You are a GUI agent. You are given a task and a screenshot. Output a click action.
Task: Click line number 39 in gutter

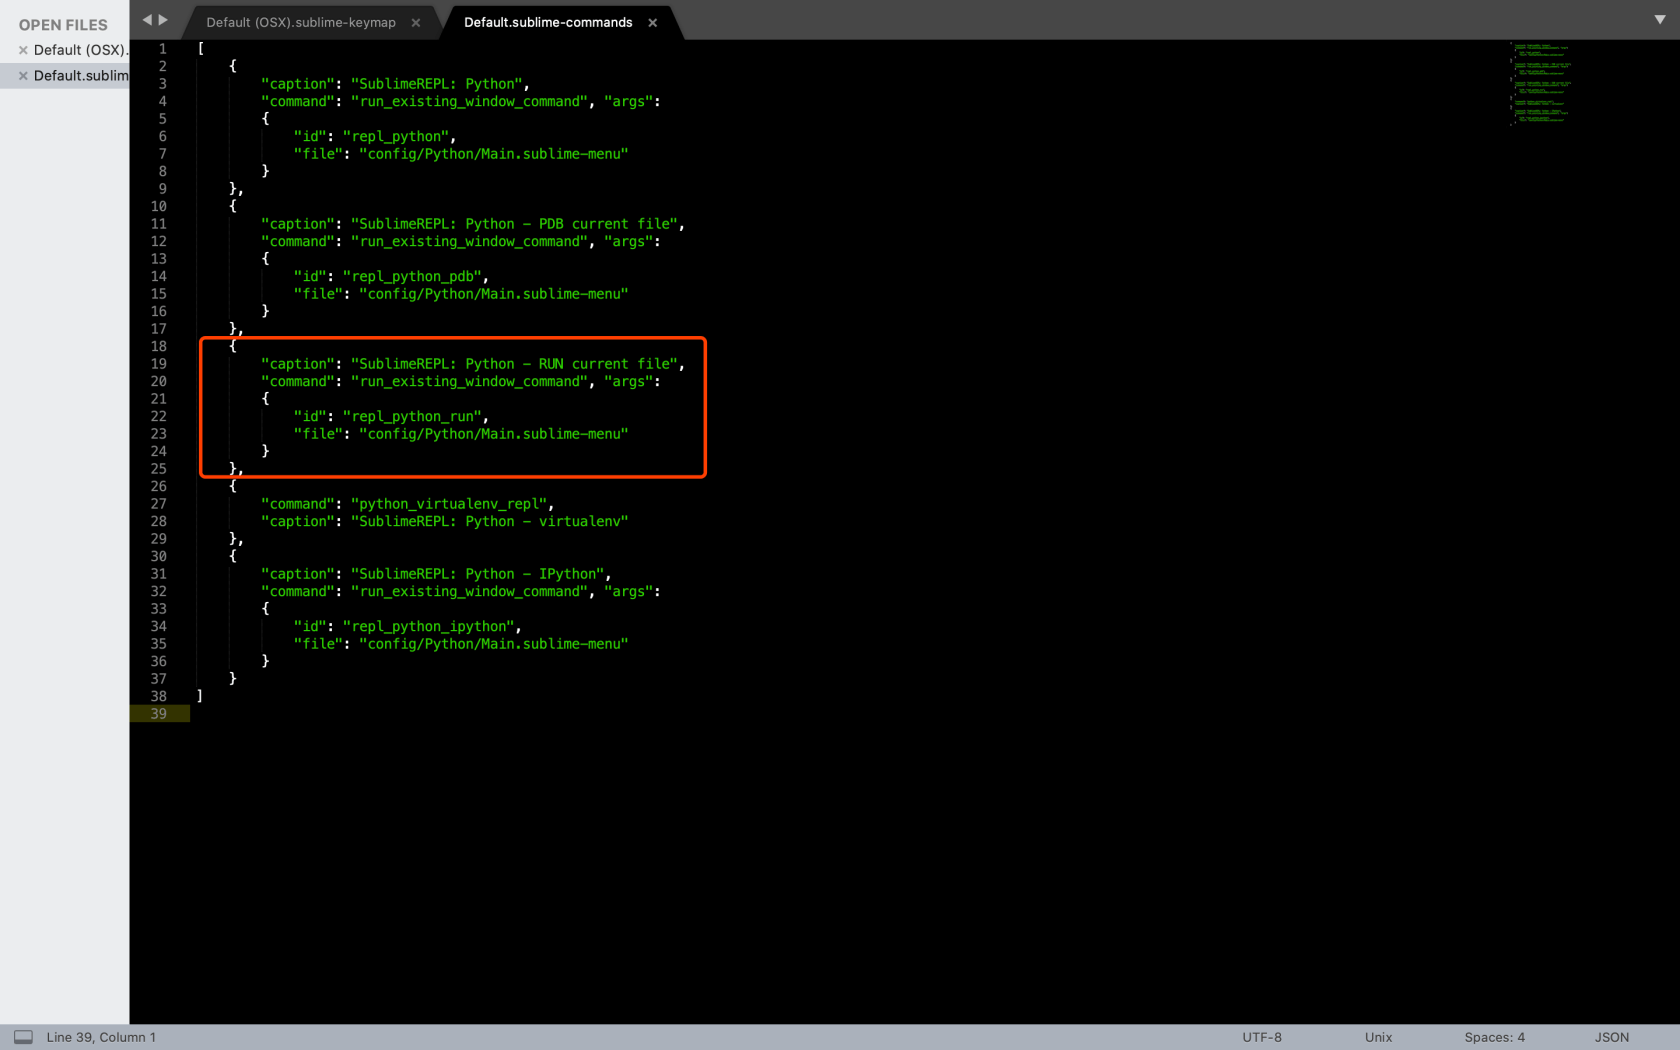159,714
